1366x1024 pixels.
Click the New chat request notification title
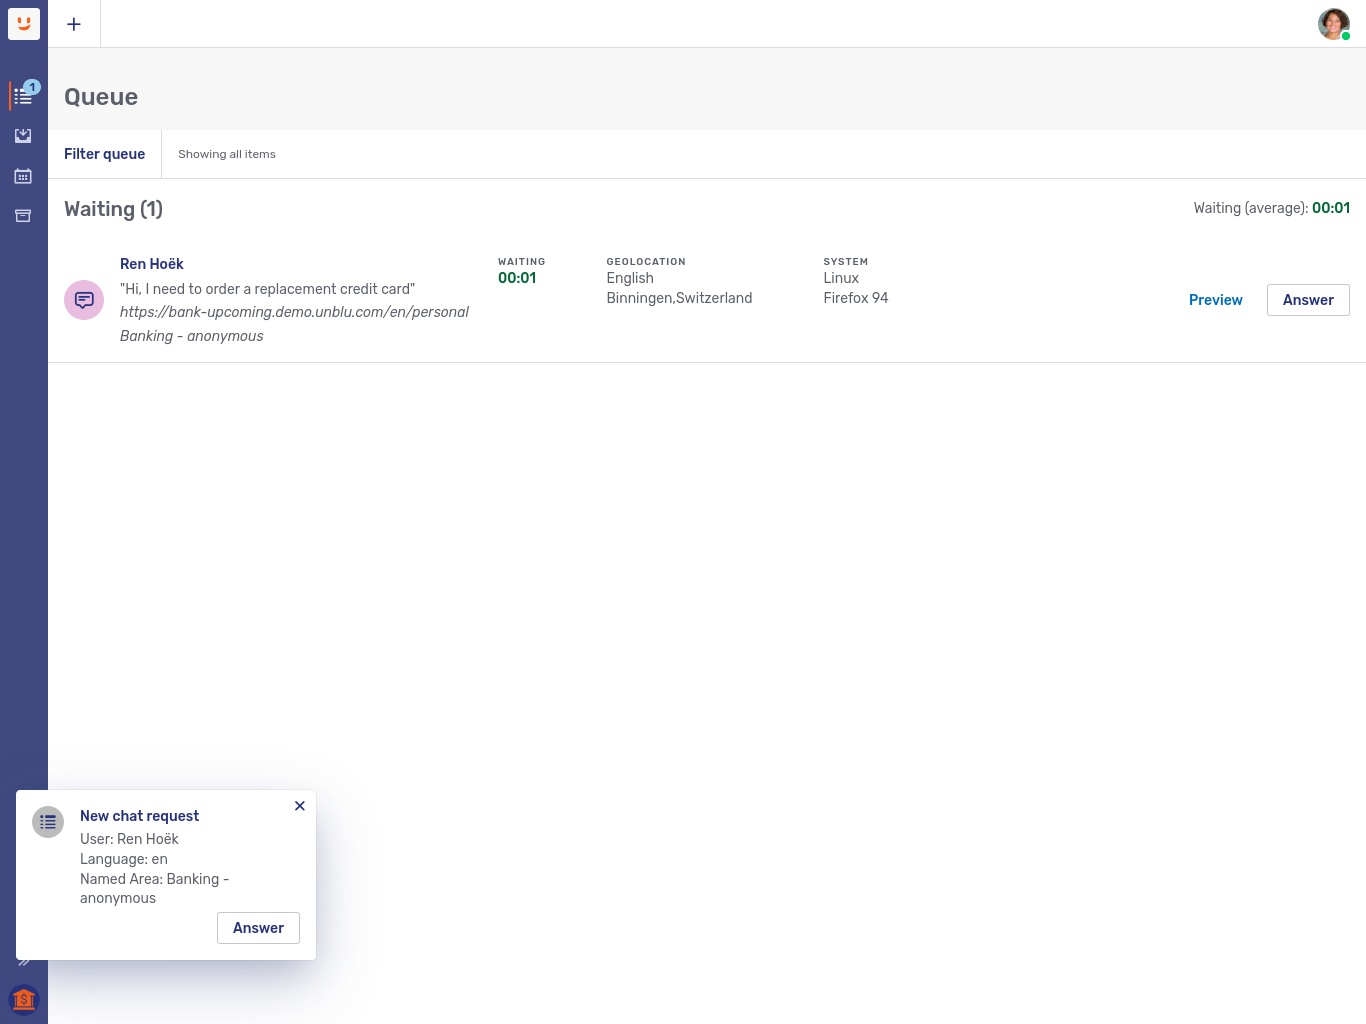point(139,816)
